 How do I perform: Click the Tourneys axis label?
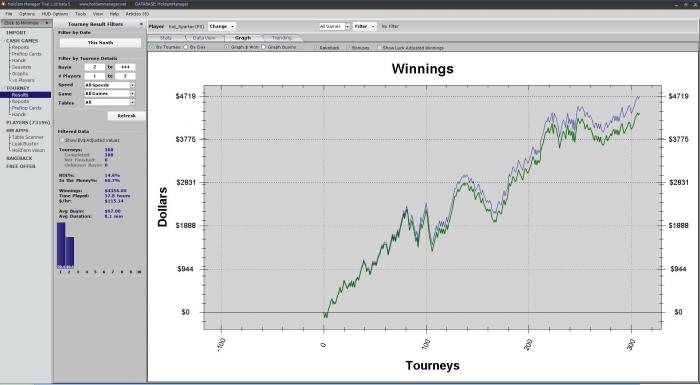click(432, 365)
